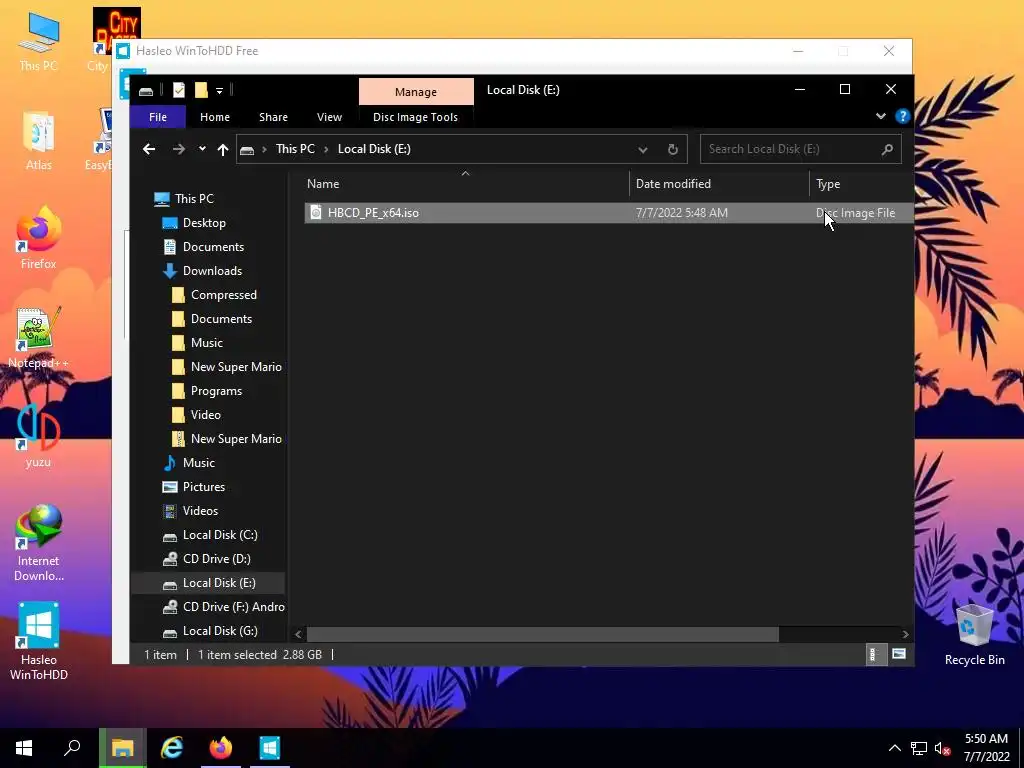Open Hasleo WinToHDD desktop shortcut
1024x768 pixels.
(39, 642)
